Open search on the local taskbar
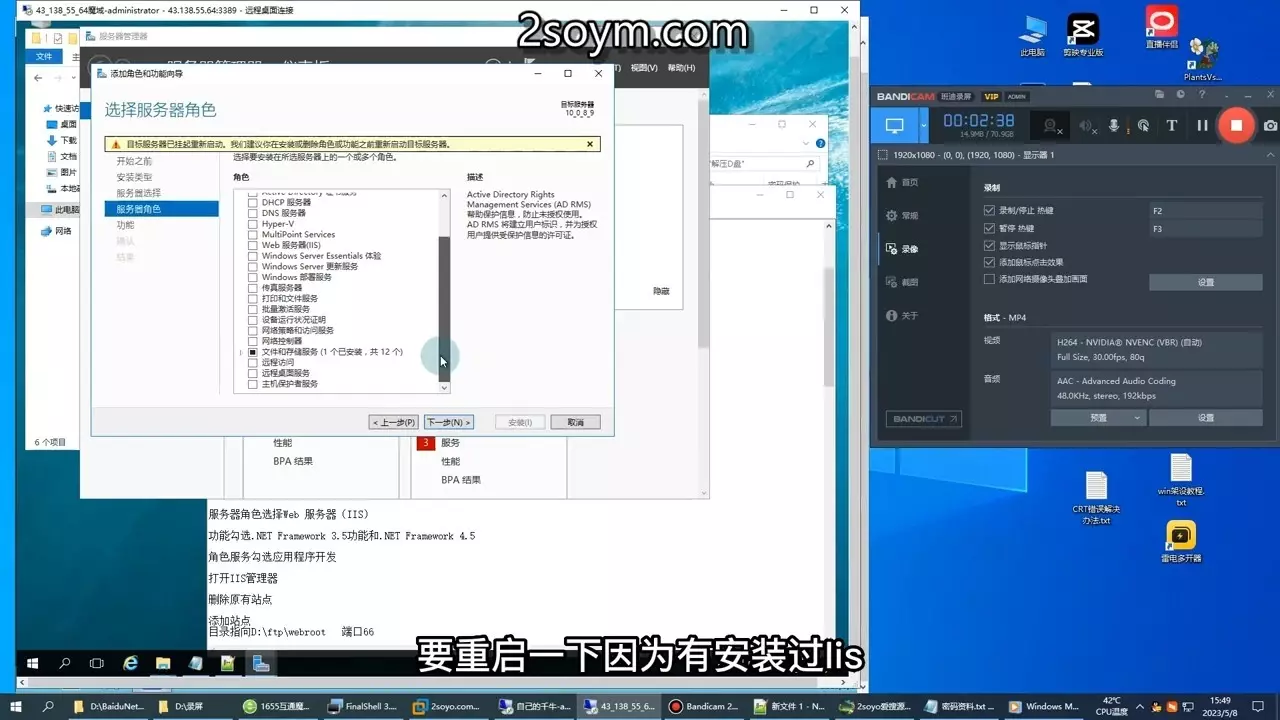Image resolution: width=1280 pixels, height=720 pixels. pos(48,706)
